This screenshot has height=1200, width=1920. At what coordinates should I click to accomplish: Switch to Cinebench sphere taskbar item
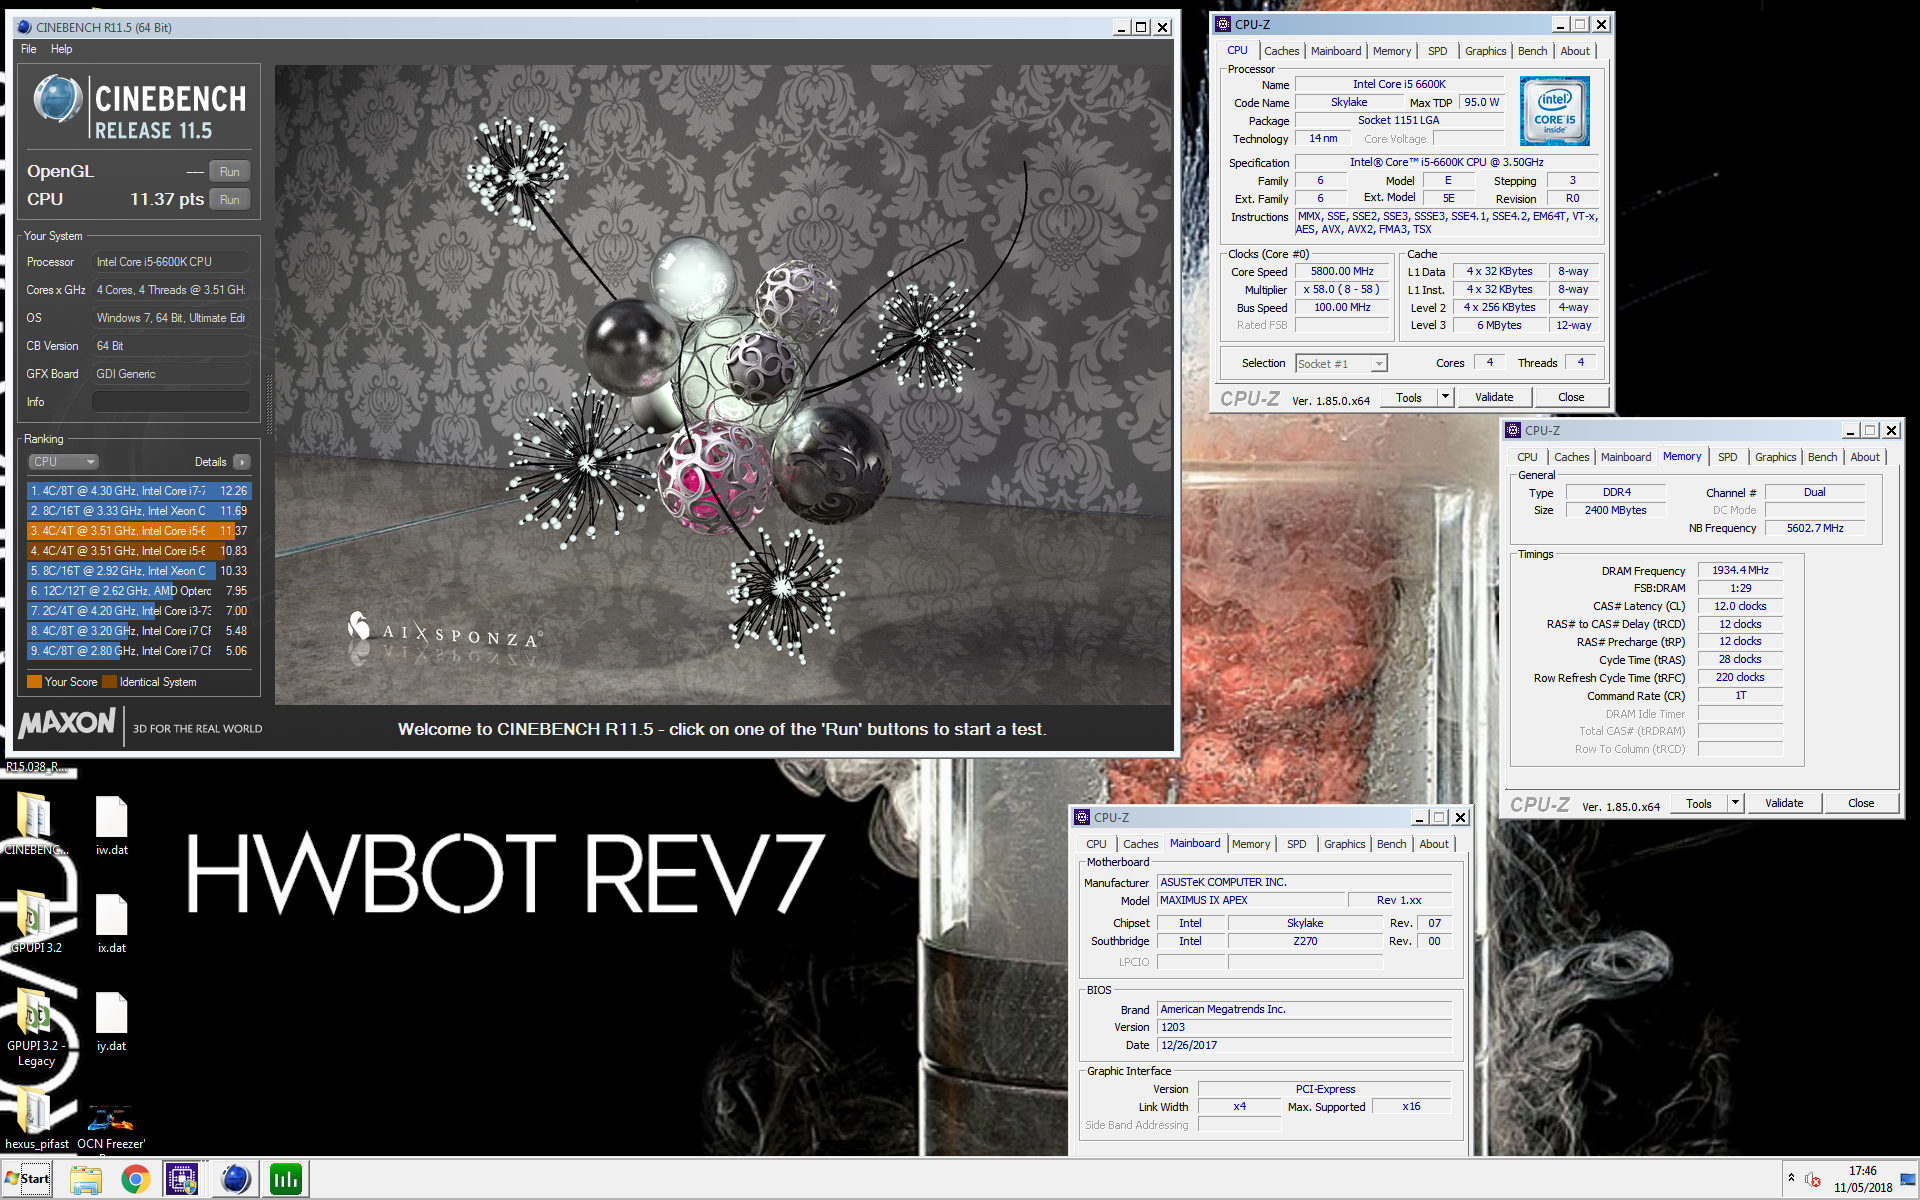[x=236, y=1180]
